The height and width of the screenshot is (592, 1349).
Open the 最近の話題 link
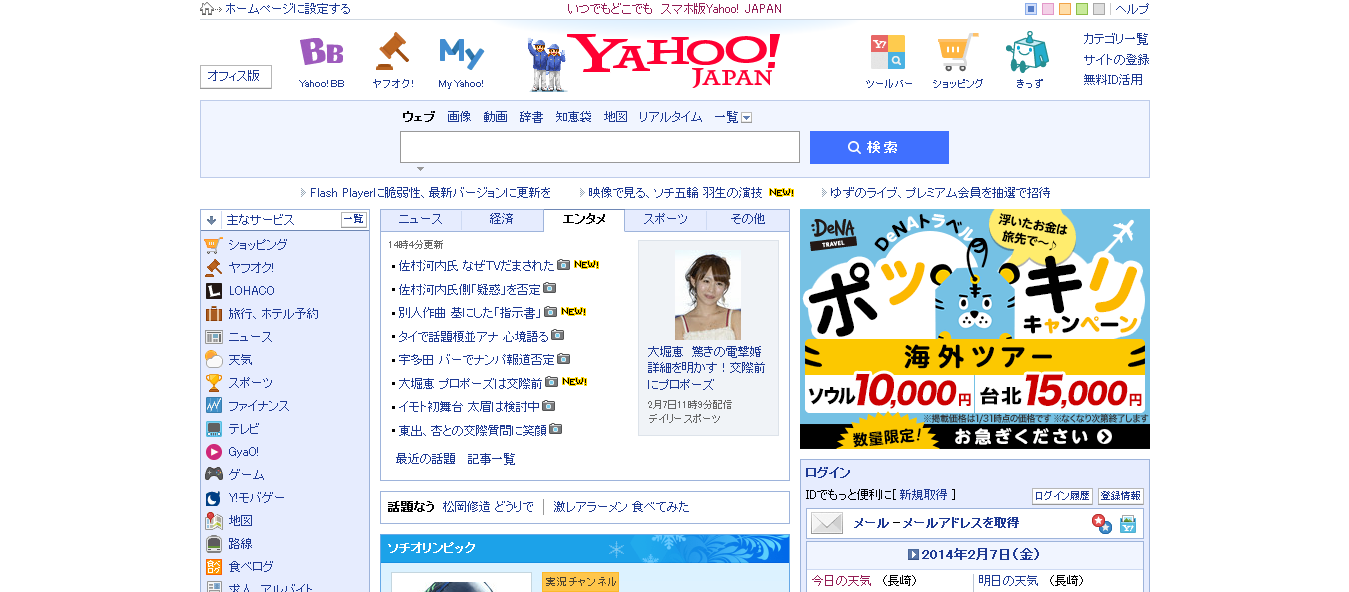425,459
